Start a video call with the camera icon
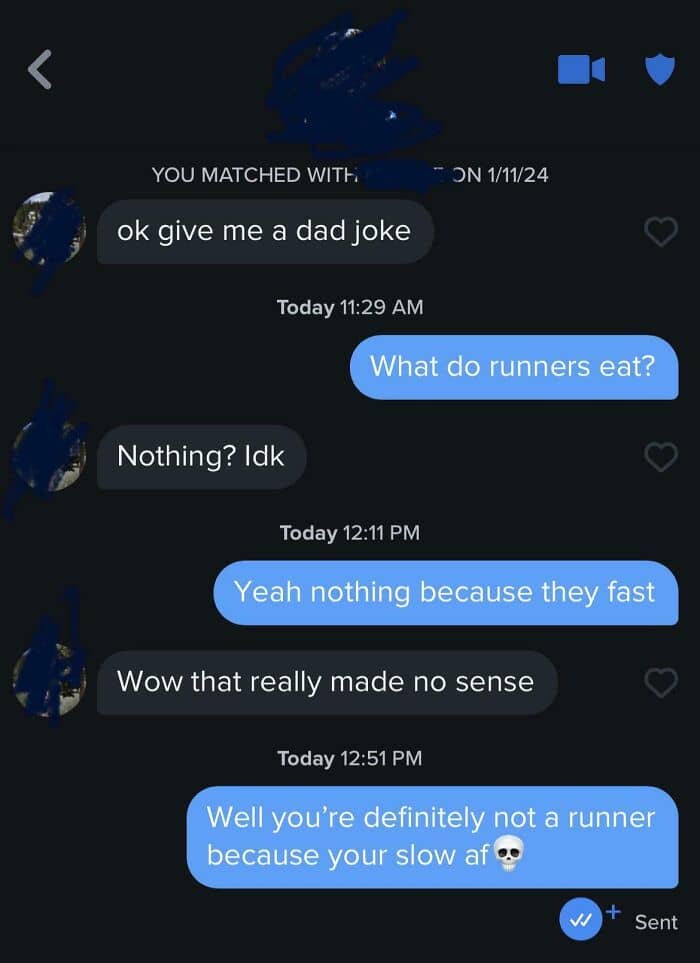 coord(581,69)
